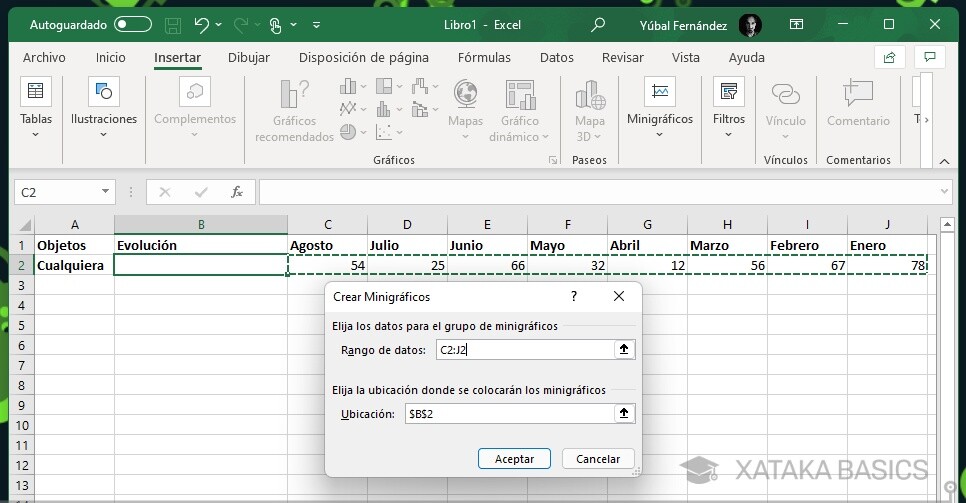Expand the Minigráficos group

click(x=660, y=108)
